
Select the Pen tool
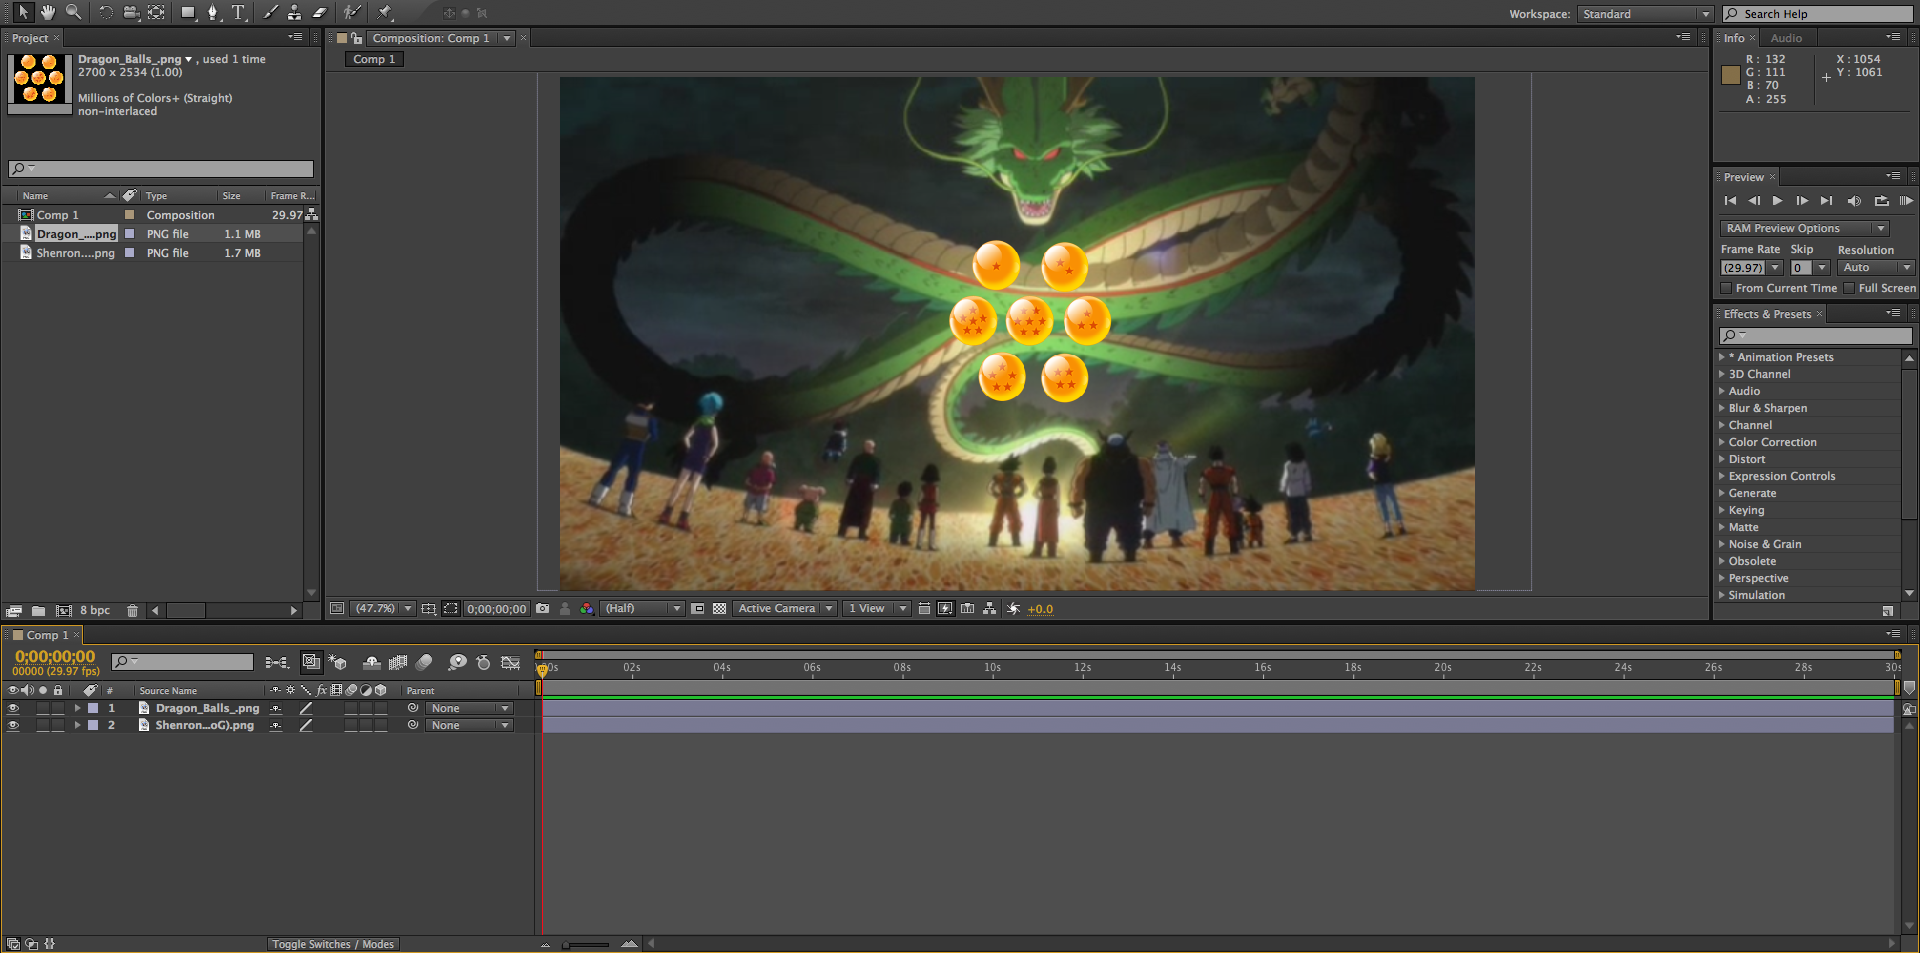tap(212, 12)
